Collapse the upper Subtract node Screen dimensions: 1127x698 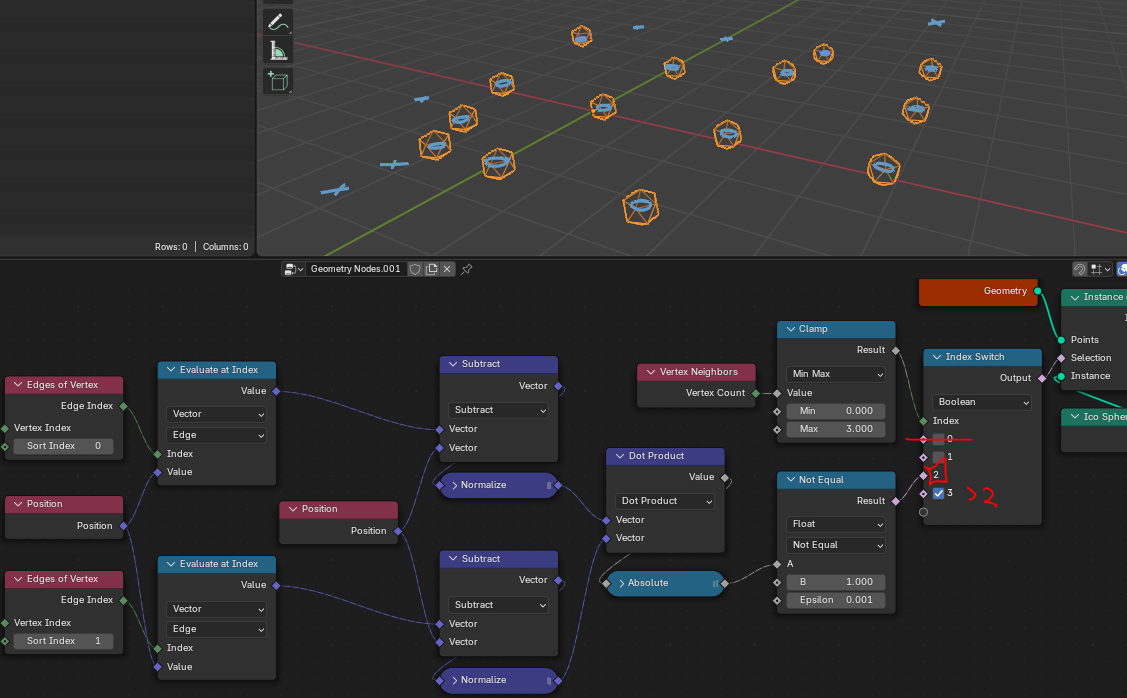click(x=453, y=364)
